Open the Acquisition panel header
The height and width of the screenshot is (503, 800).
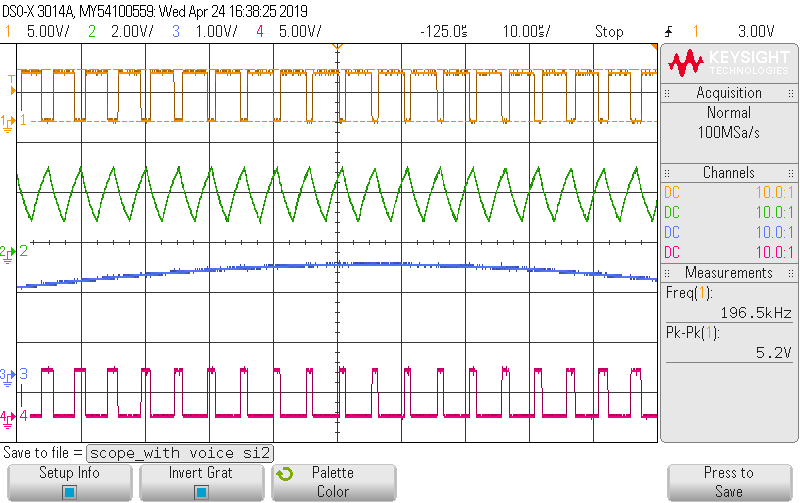tap(729, 93)
